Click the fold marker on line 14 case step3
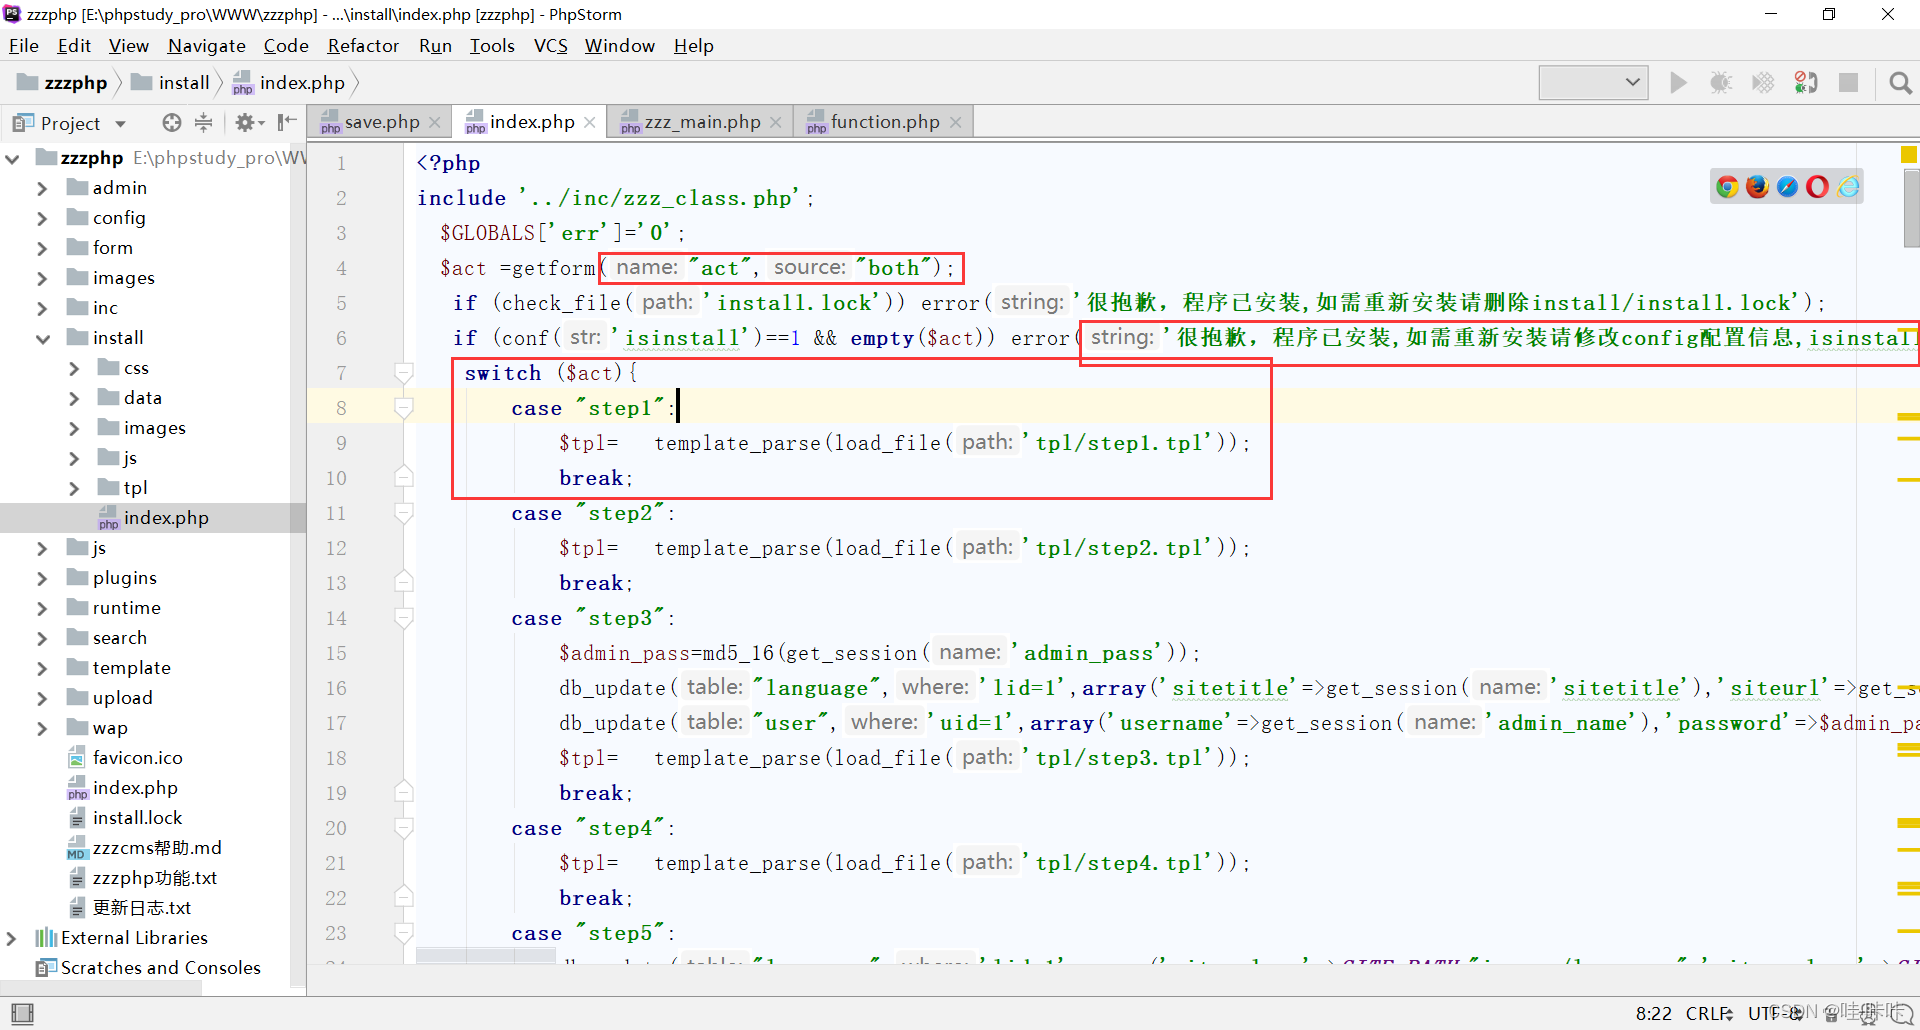The width and height of the screenshot is (1920, 1030). pyautogui.click(x=404, y=618)
